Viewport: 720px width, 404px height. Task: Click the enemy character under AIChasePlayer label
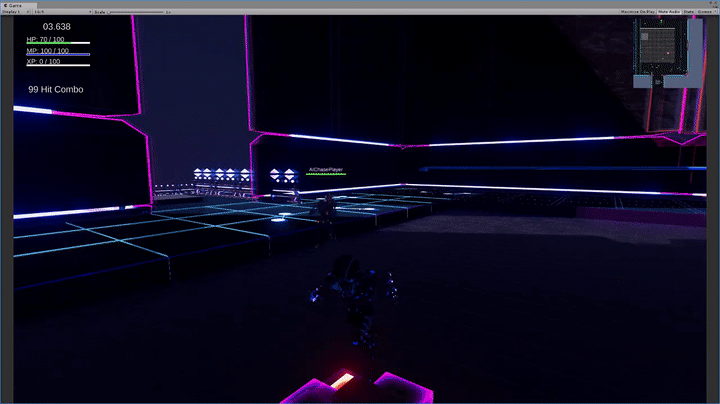[324, 208]
